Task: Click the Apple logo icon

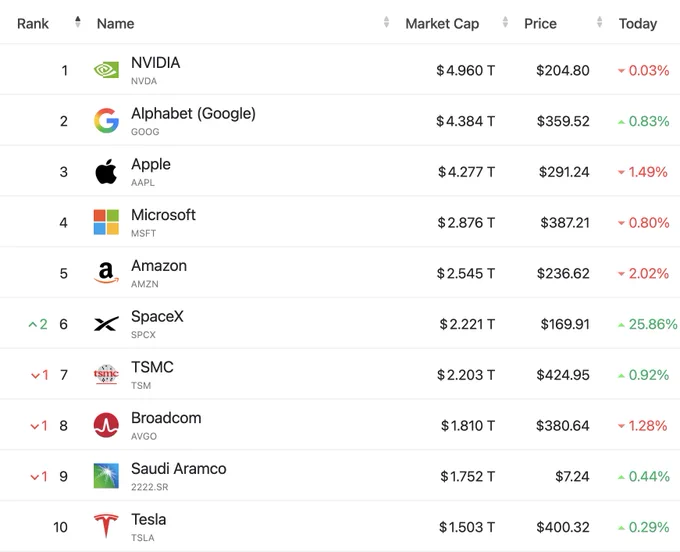Action: coord(106,171)
